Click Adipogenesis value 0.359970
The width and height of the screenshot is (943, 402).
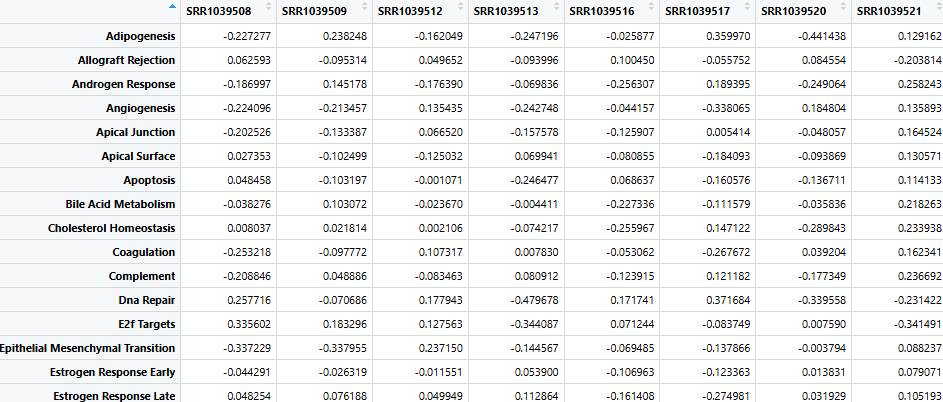[729, 36]
